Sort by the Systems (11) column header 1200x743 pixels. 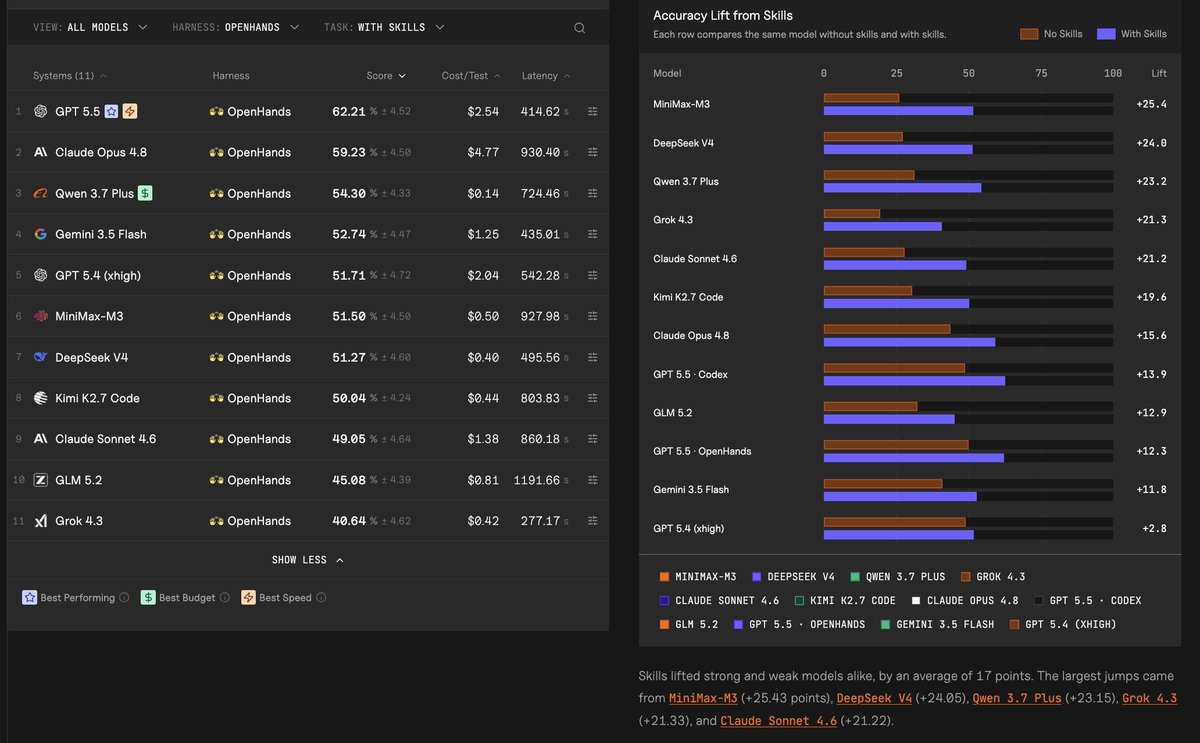70,76
